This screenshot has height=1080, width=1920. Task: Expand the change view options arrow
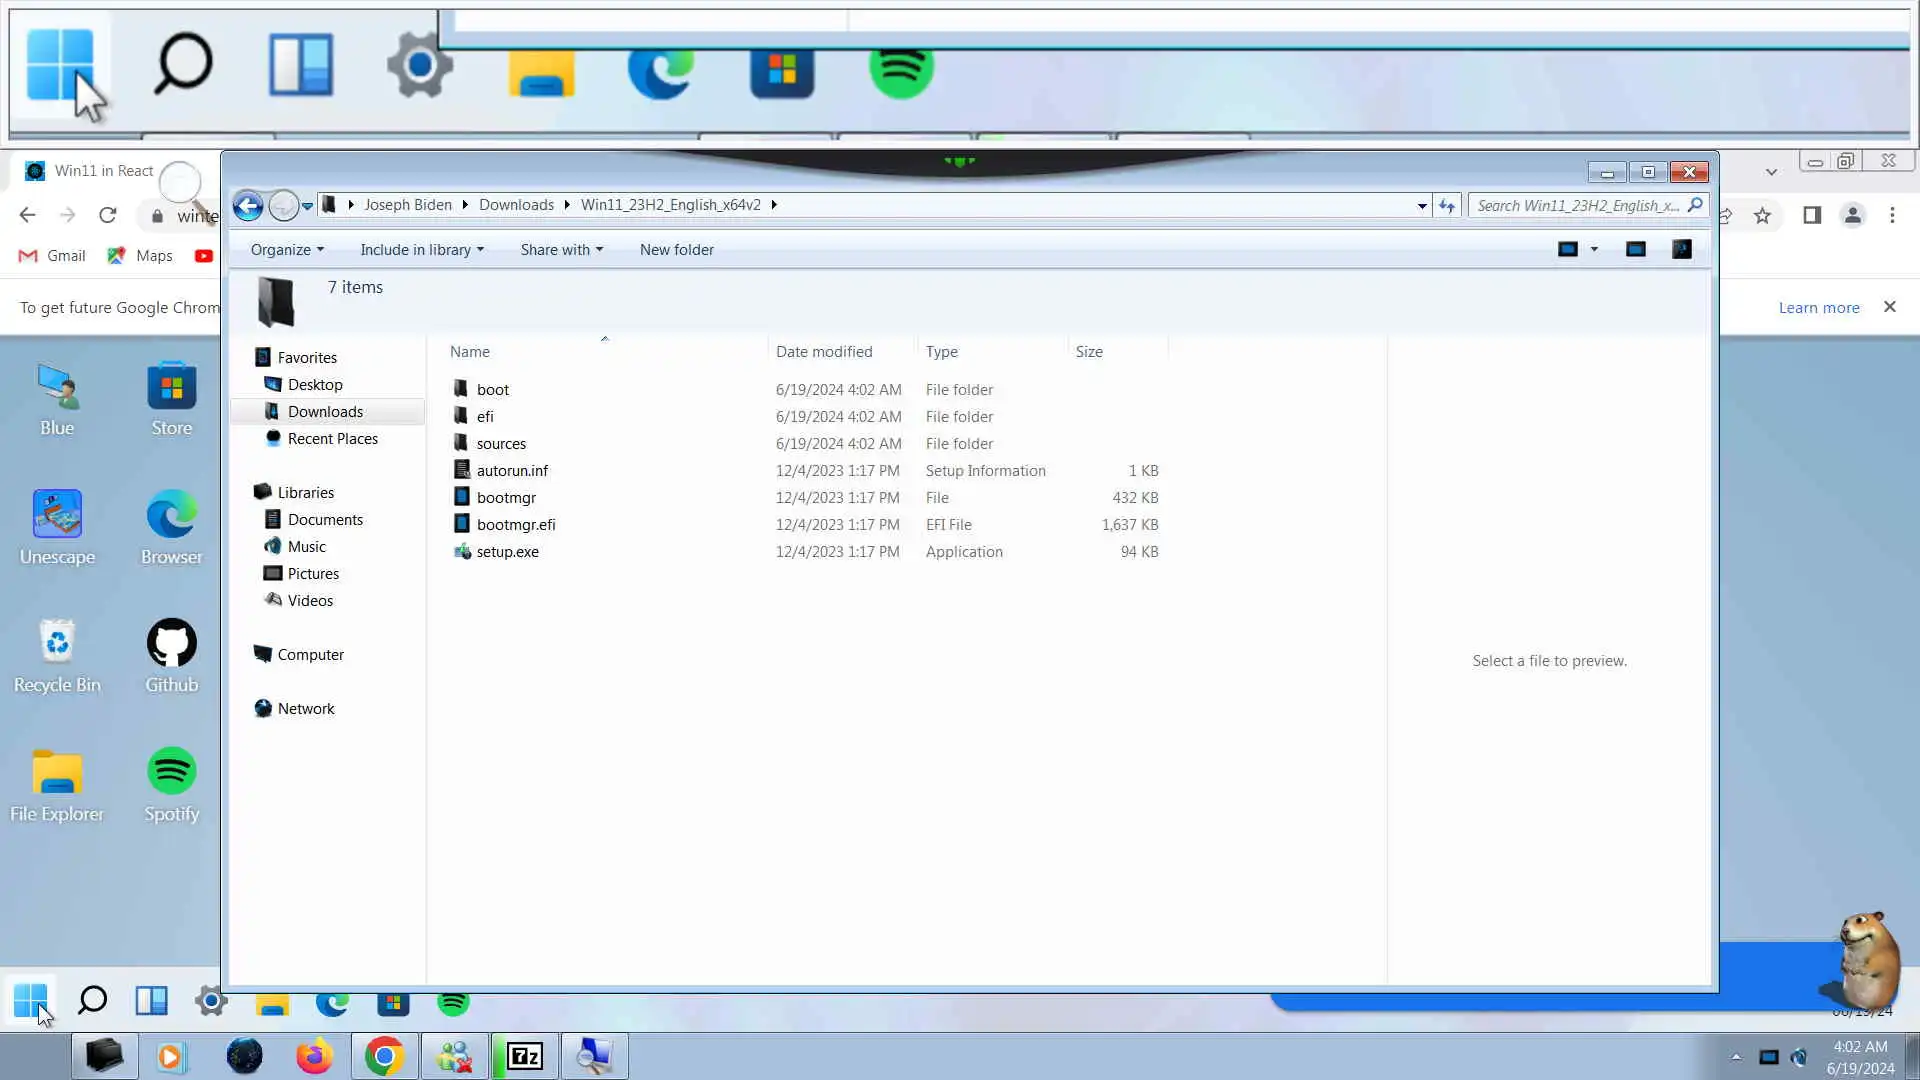[1594, 250]
